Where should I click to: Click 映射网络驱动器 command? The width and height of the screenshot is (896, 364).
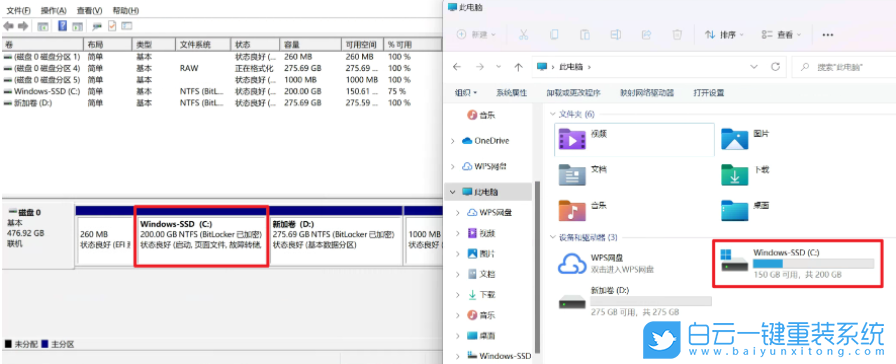coord(647,93)
